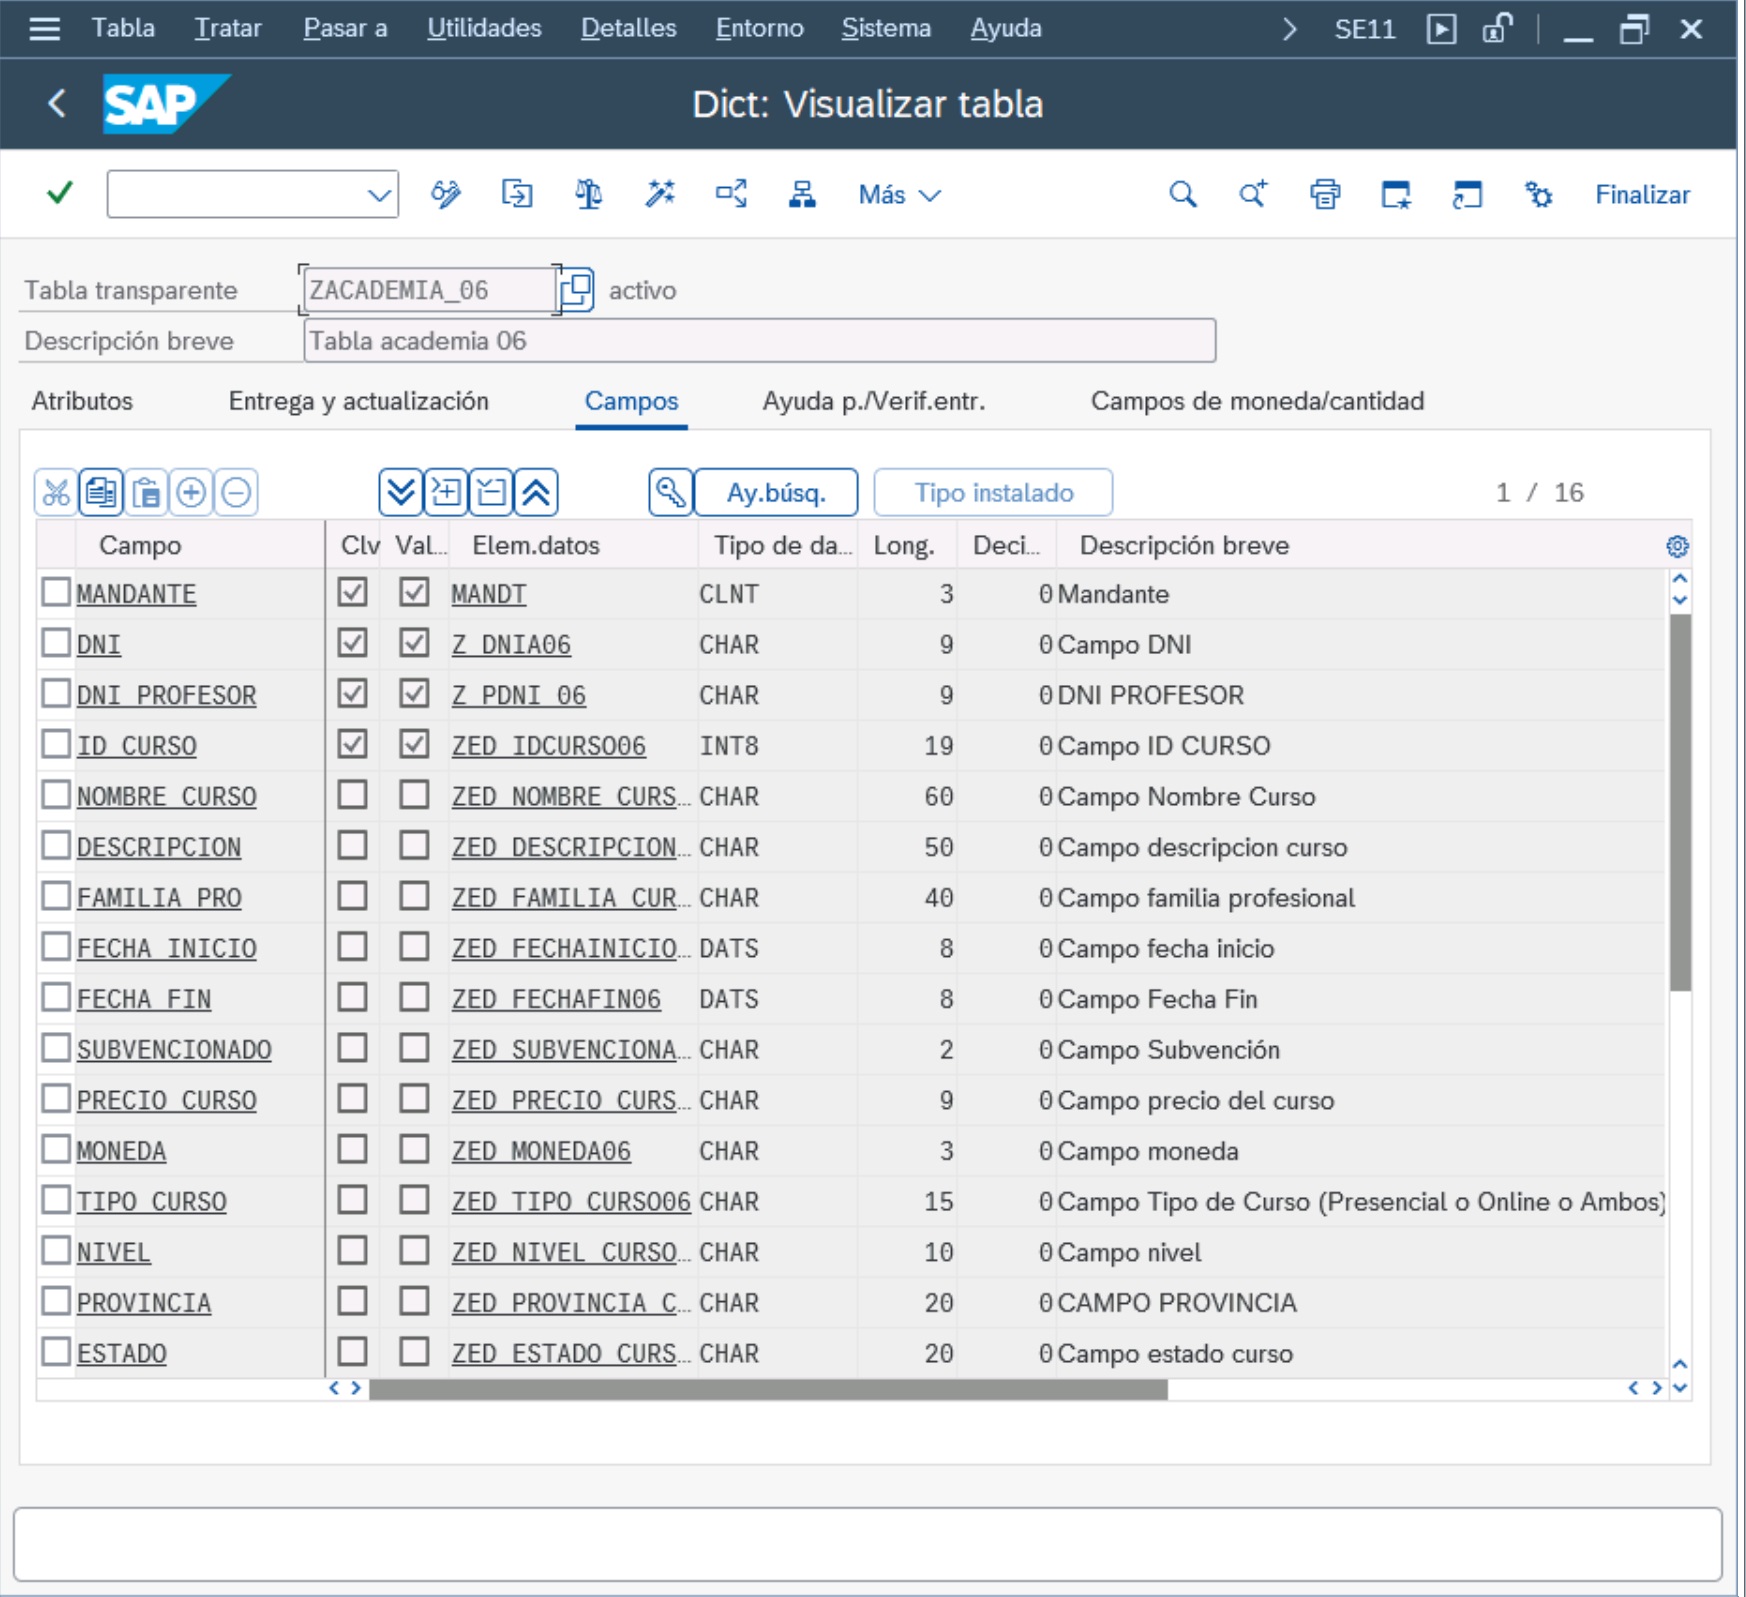Click the Check balance-scale icon
This screenshot has width=1746, height=1597.
588,194
